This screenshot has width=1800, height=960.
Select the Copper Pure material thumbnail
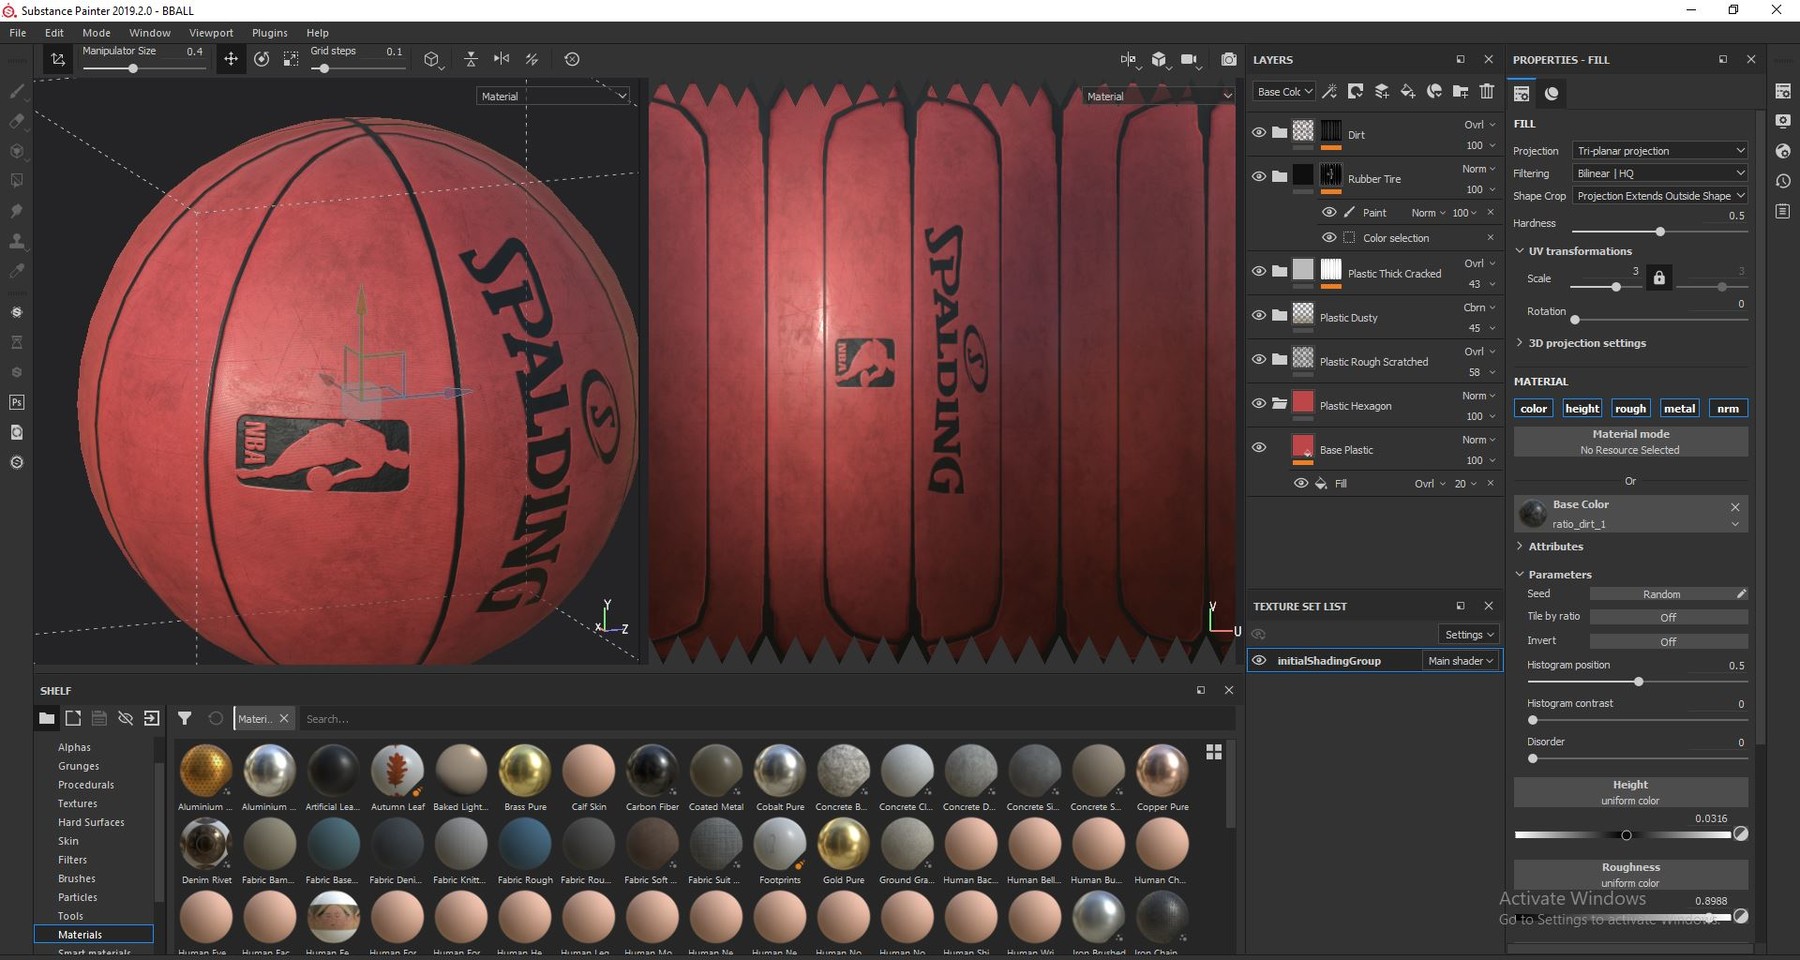(1161, 770)
